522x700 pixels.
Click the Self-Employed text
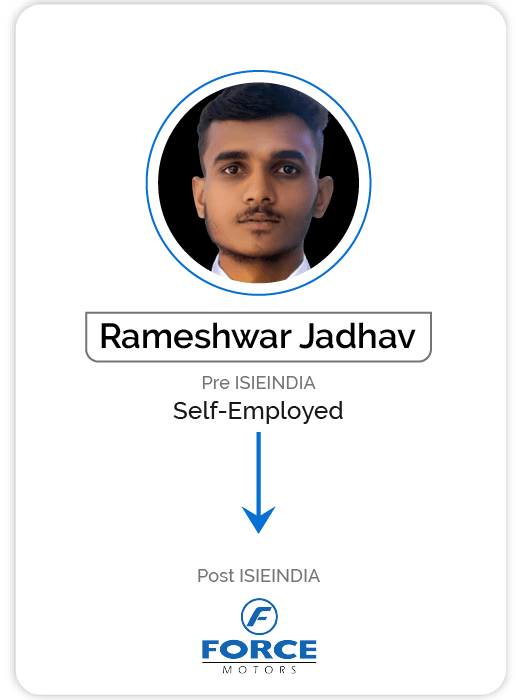click(x=258, y=411)
